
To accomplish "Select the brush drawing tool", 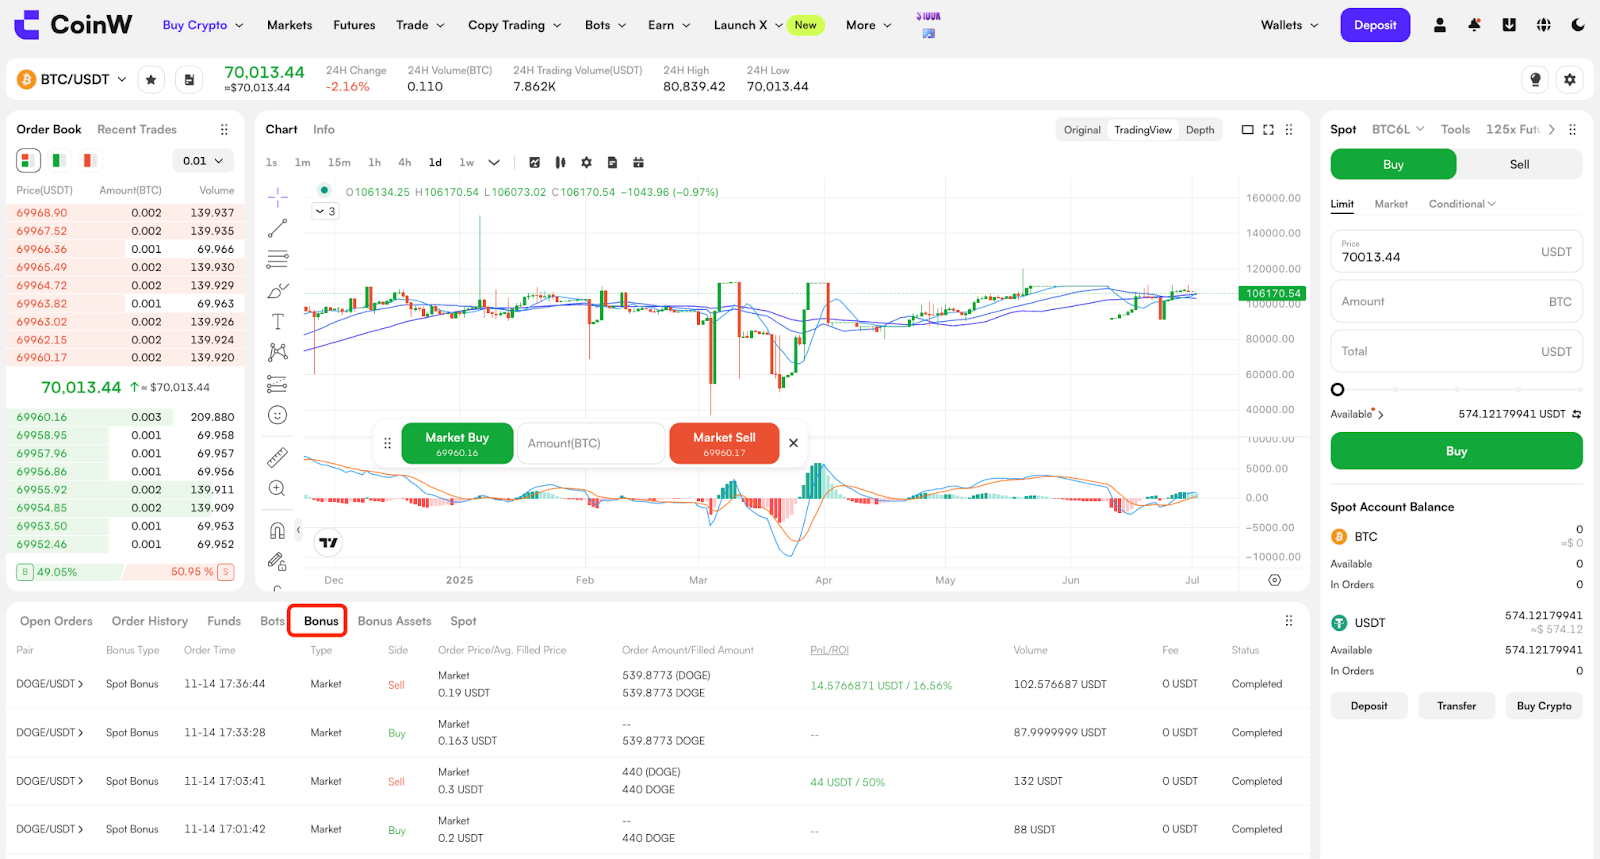I will click(x=278, y=291).
